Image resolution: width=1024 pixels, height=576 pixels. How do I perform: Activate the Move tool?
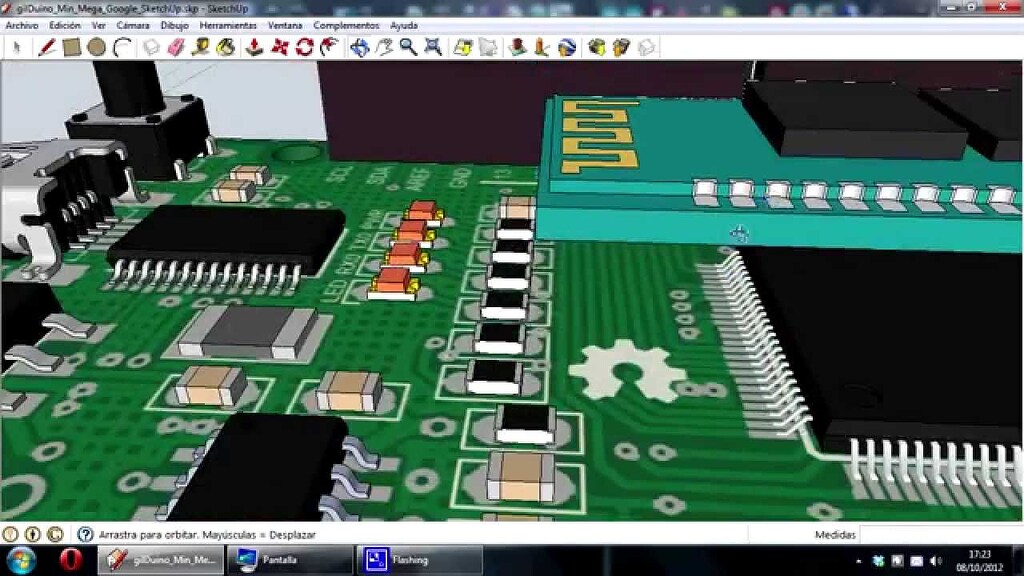pyautogui.click(x=281, y=45)
